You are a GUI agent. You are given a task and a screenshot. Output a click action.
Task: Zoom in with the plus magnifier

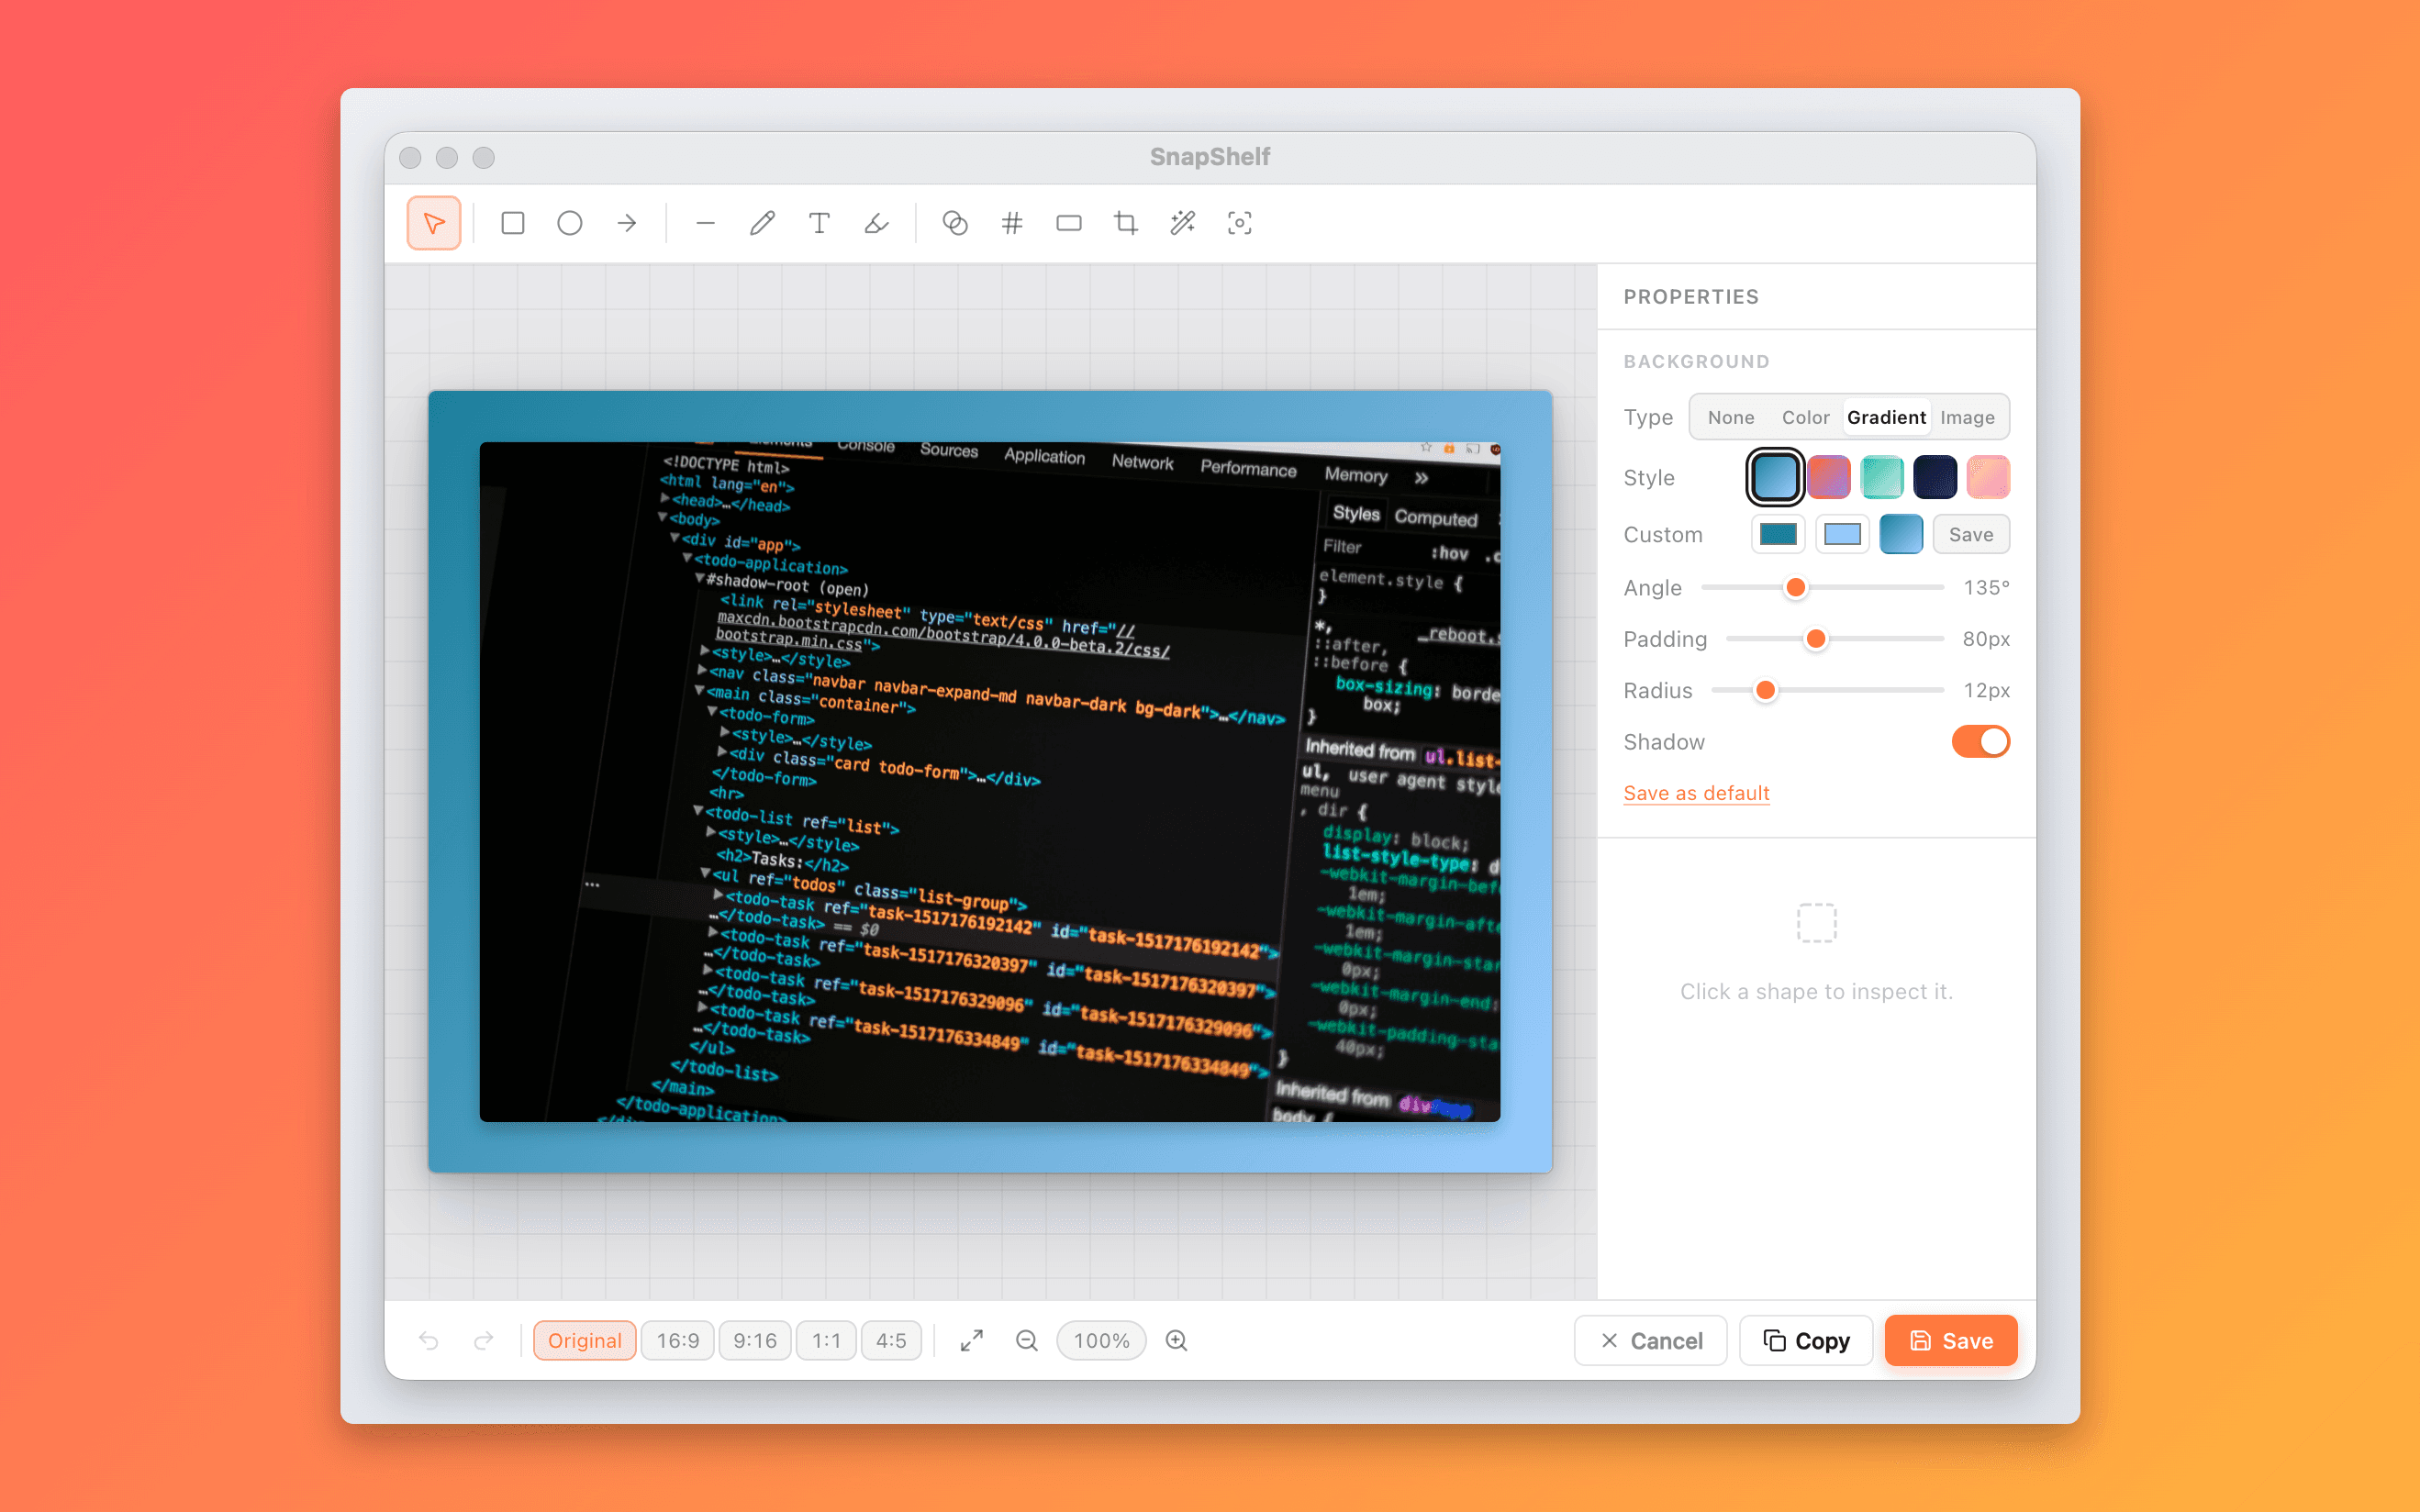(x=1177, y=1340)
